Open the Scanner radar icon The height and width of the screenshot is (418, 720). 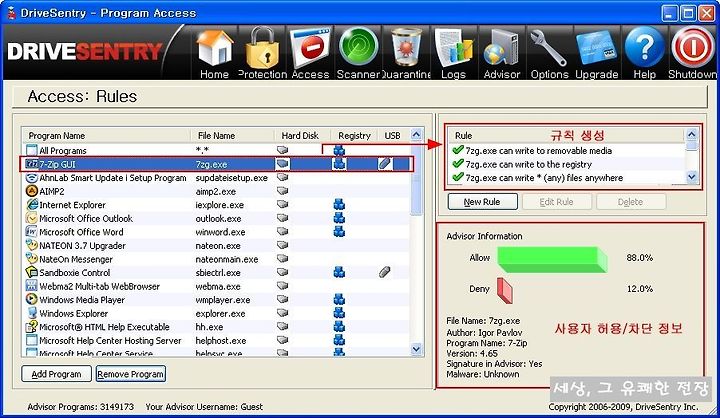point(358,53)
